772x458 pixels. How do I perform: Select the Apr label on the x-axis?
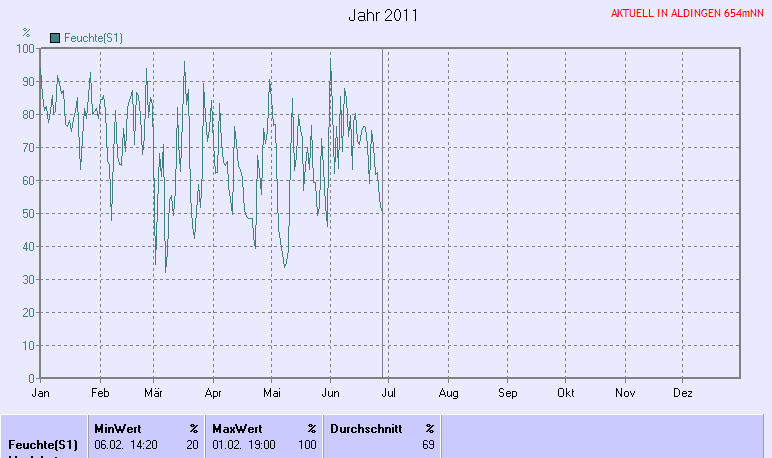coord(212,394)
